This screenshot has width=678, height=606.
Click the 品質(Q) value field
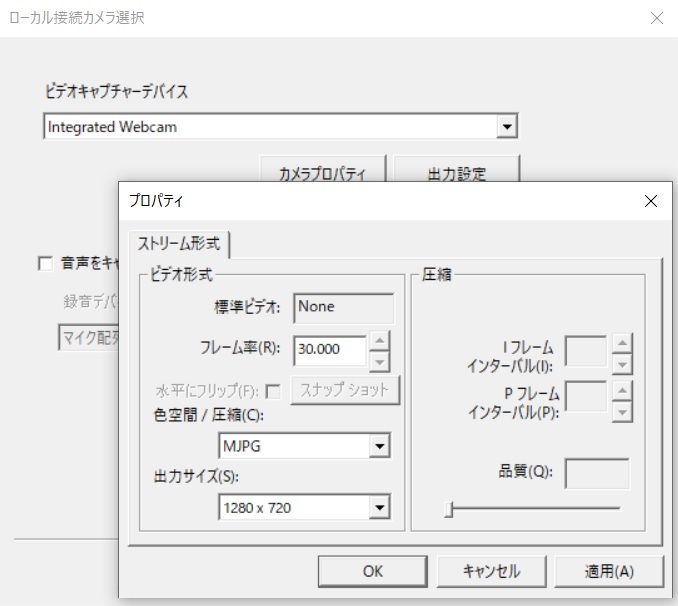click(x=597, y=474)
